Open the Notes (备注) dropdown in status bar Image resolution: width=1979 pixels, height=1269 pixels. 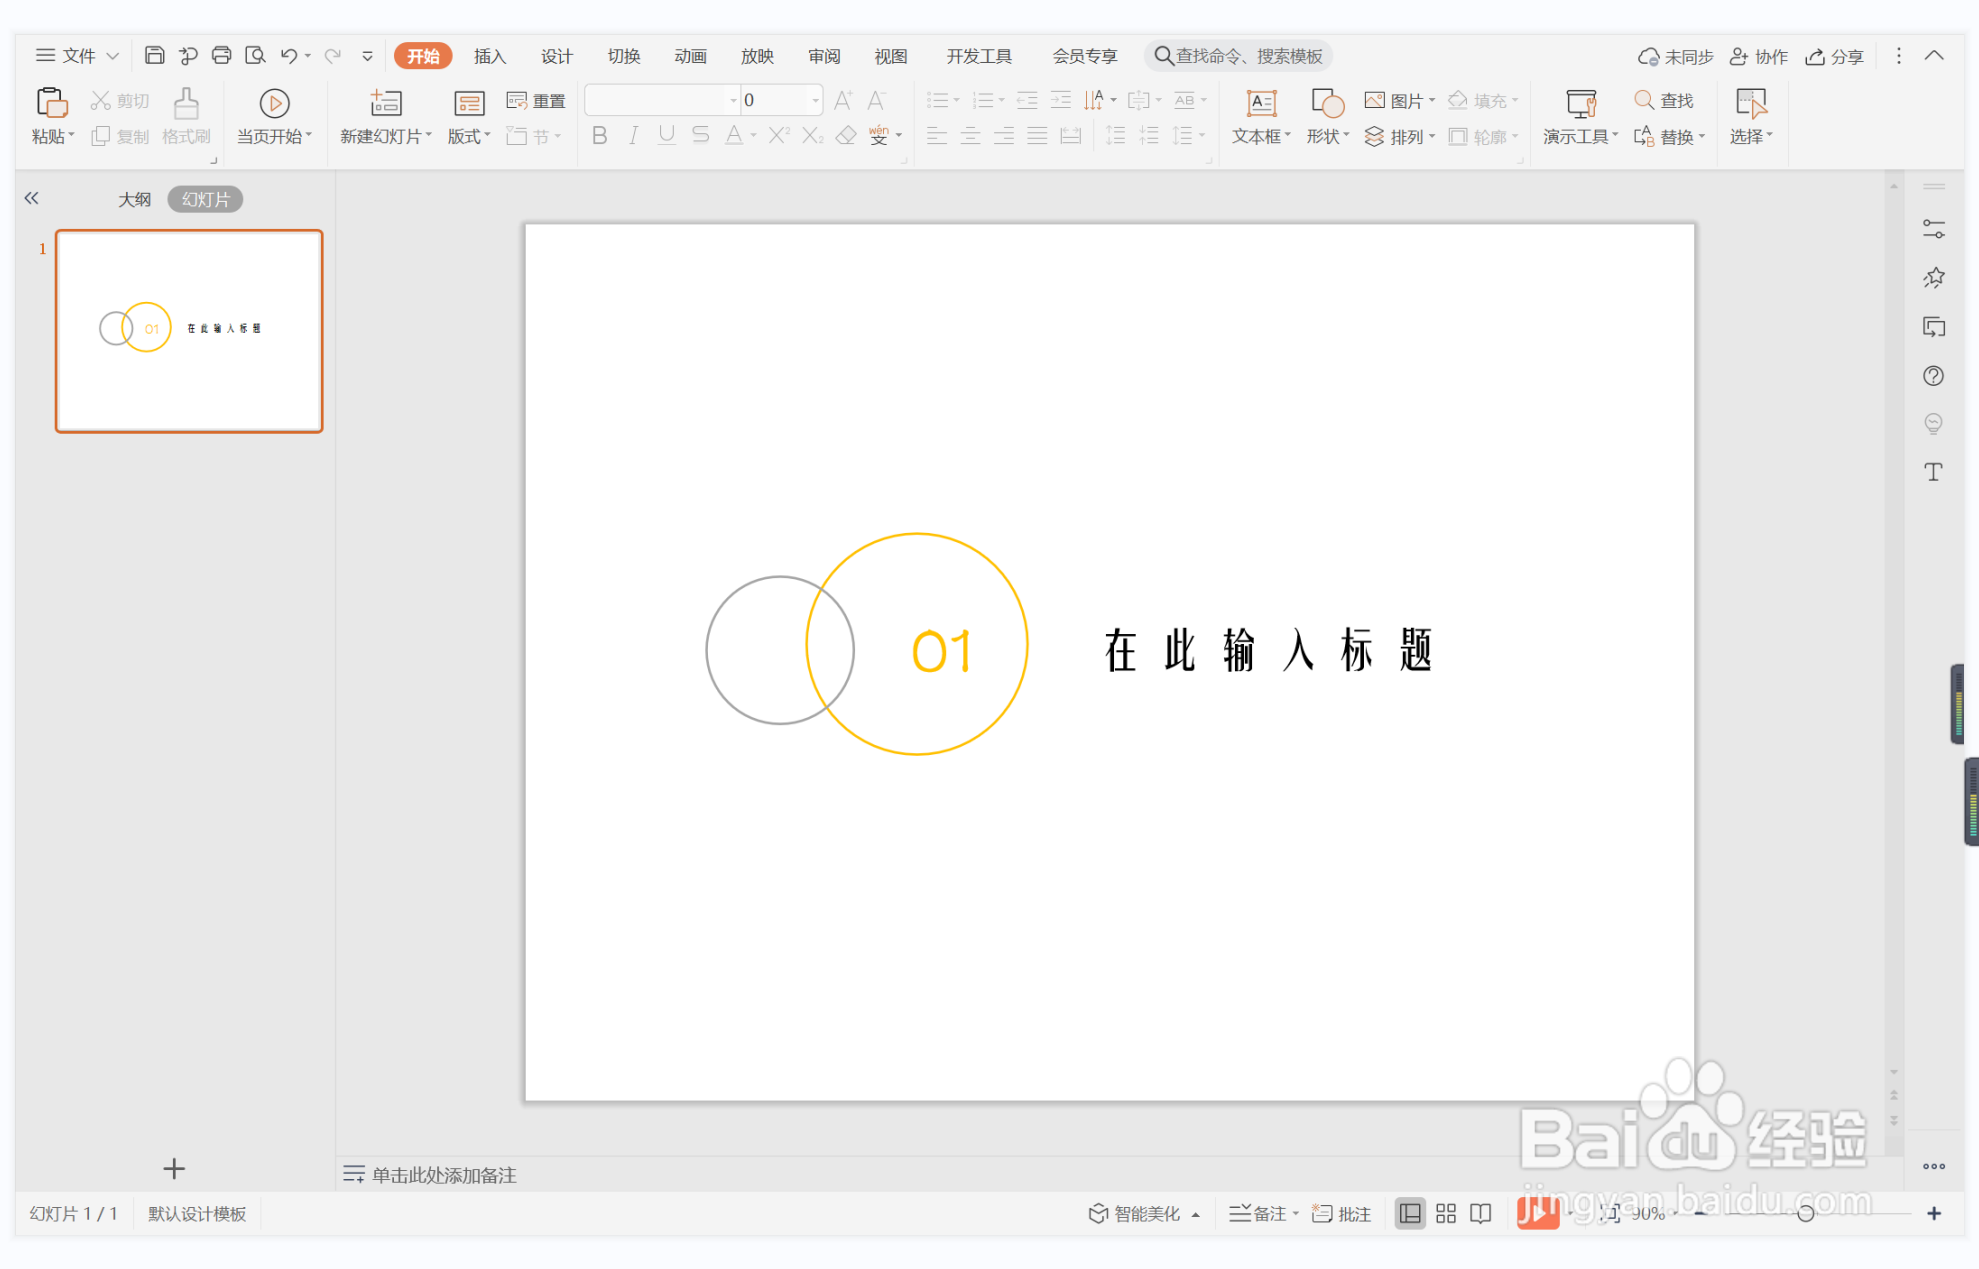(1264, 1213)
